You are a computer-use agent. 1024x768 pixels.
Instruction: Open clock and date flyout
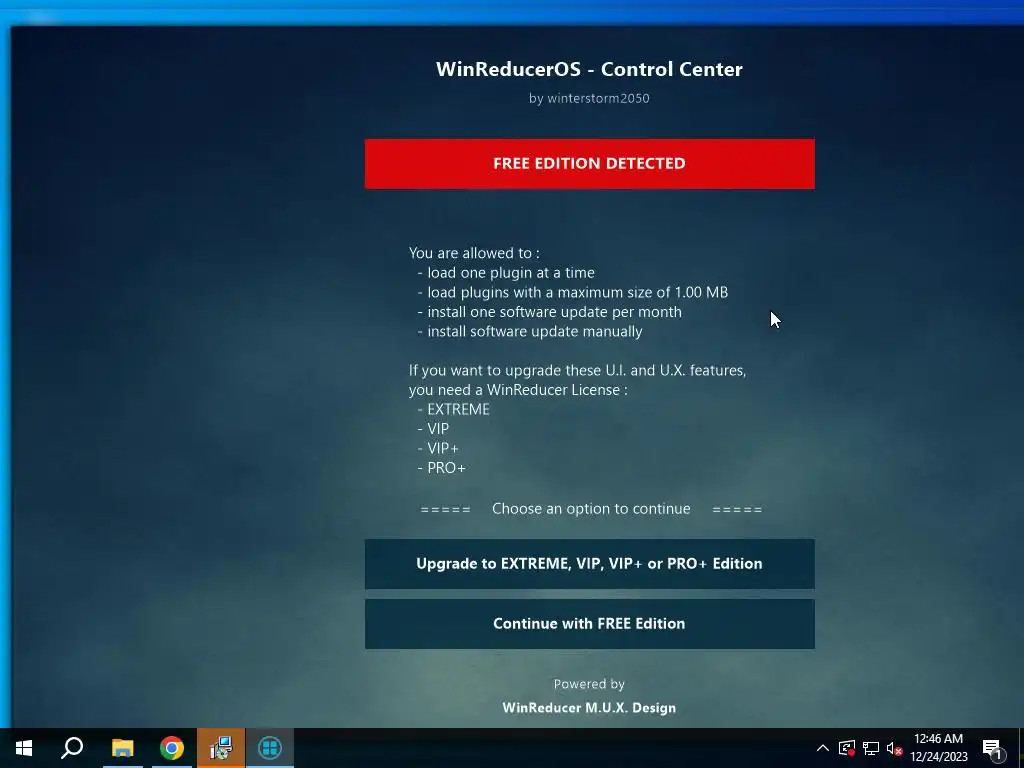tap(938, 748)
